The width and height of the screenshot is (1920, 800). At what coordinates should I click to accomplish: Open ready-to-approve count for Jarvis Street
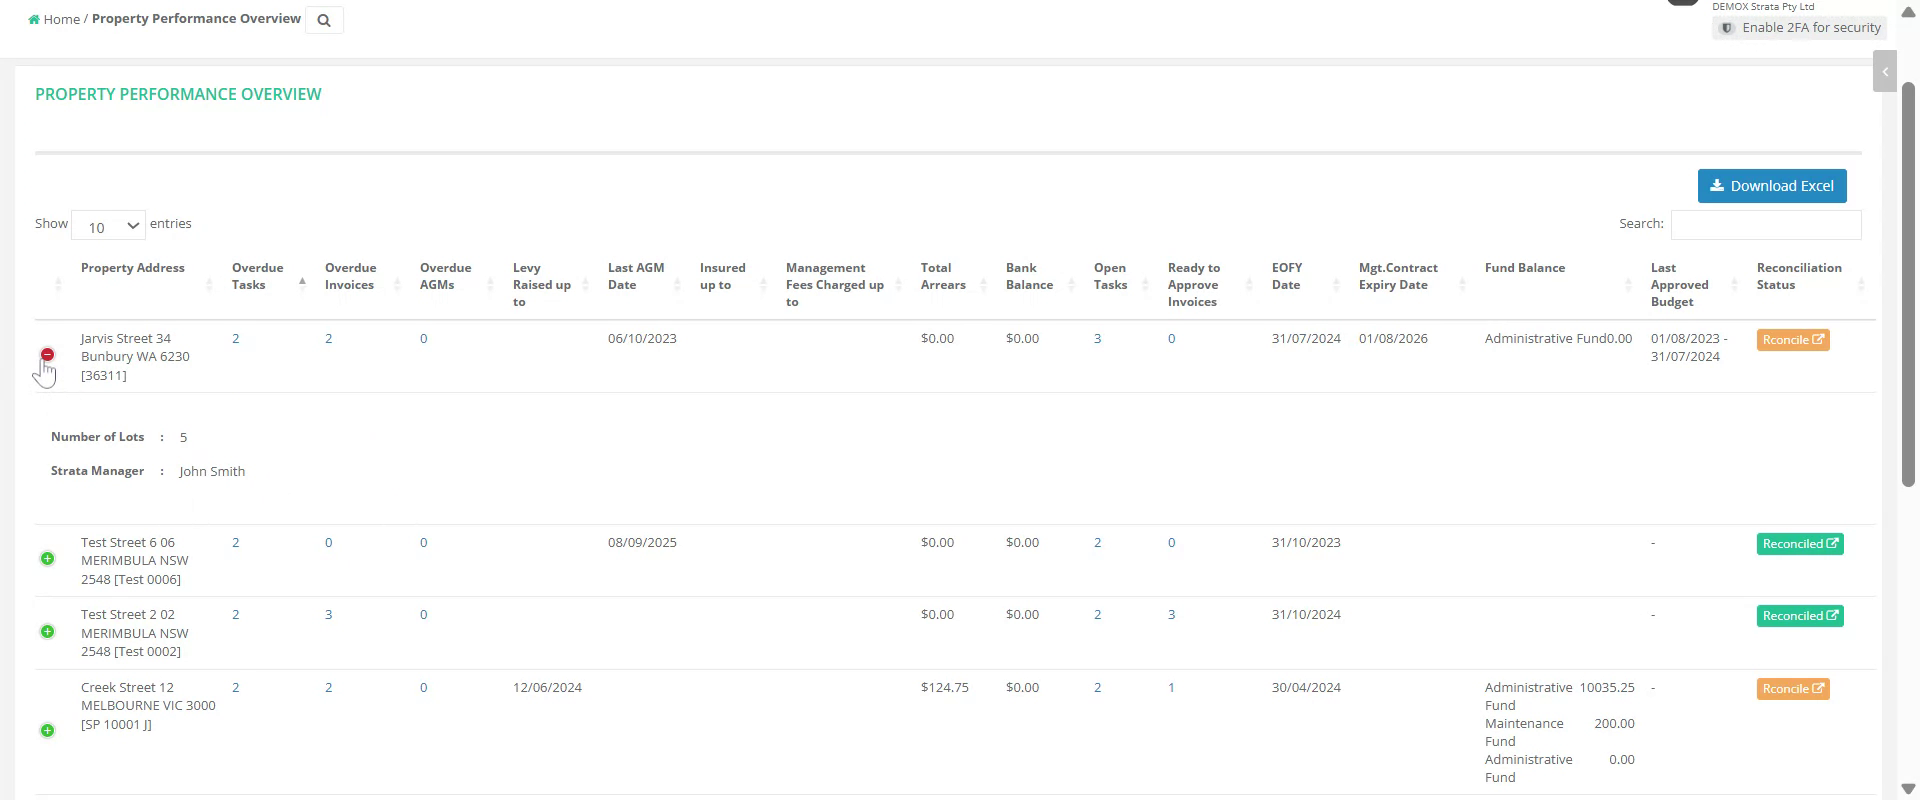coord(1172,339)
